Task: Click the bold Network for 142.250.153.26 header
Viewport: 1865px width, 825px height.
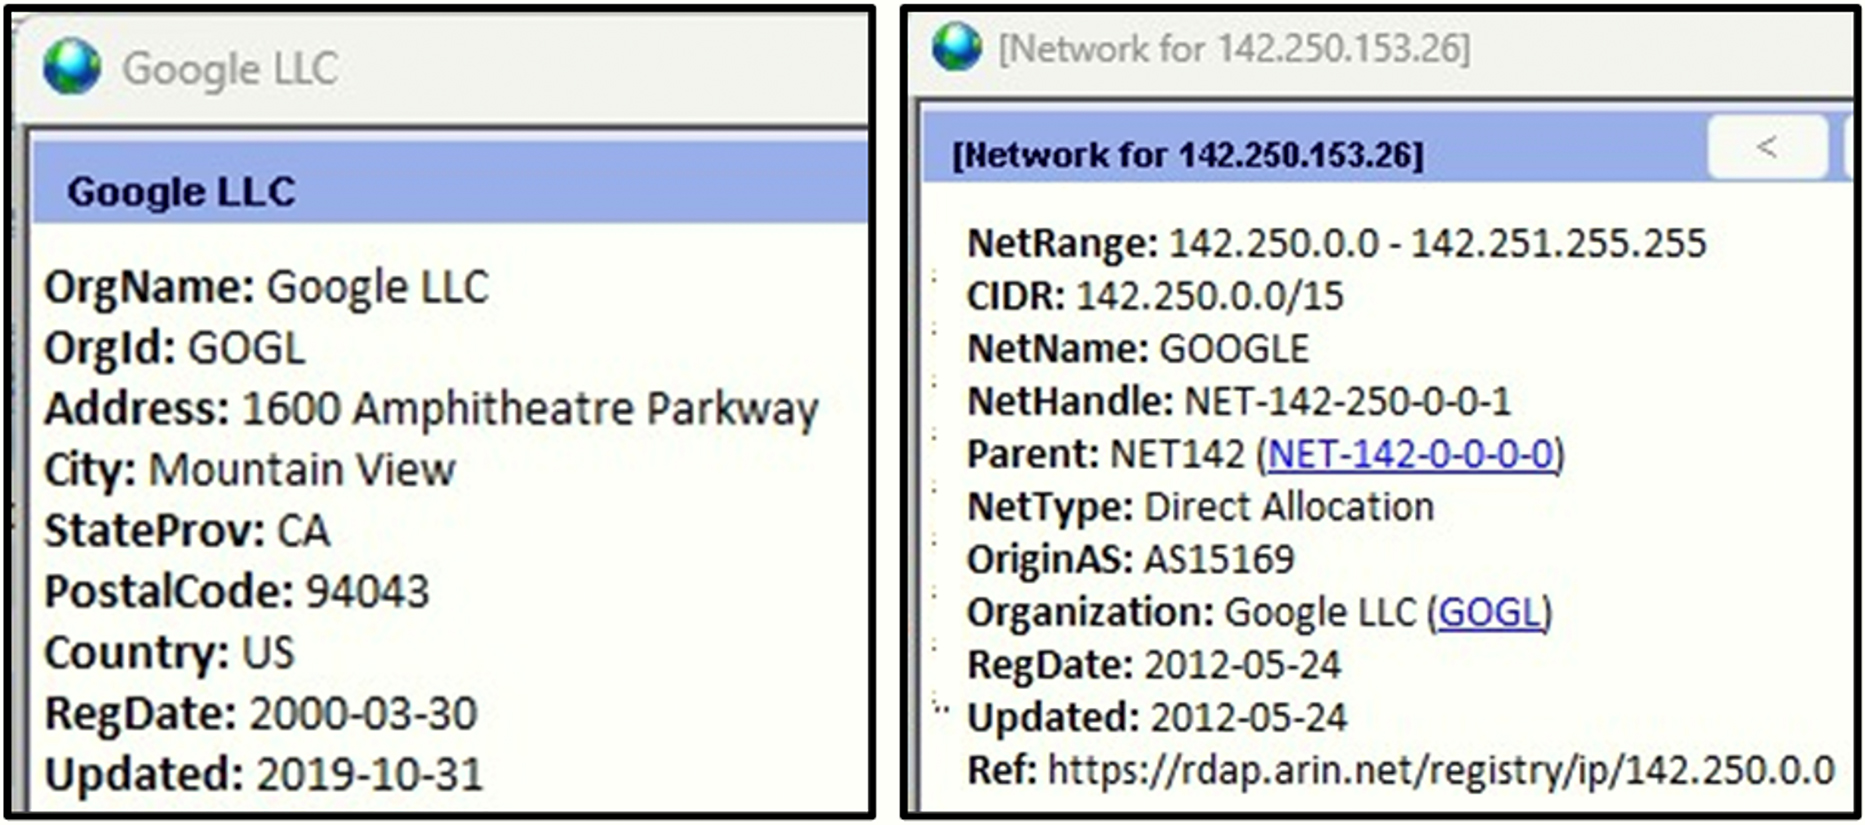Action: 1187,156
